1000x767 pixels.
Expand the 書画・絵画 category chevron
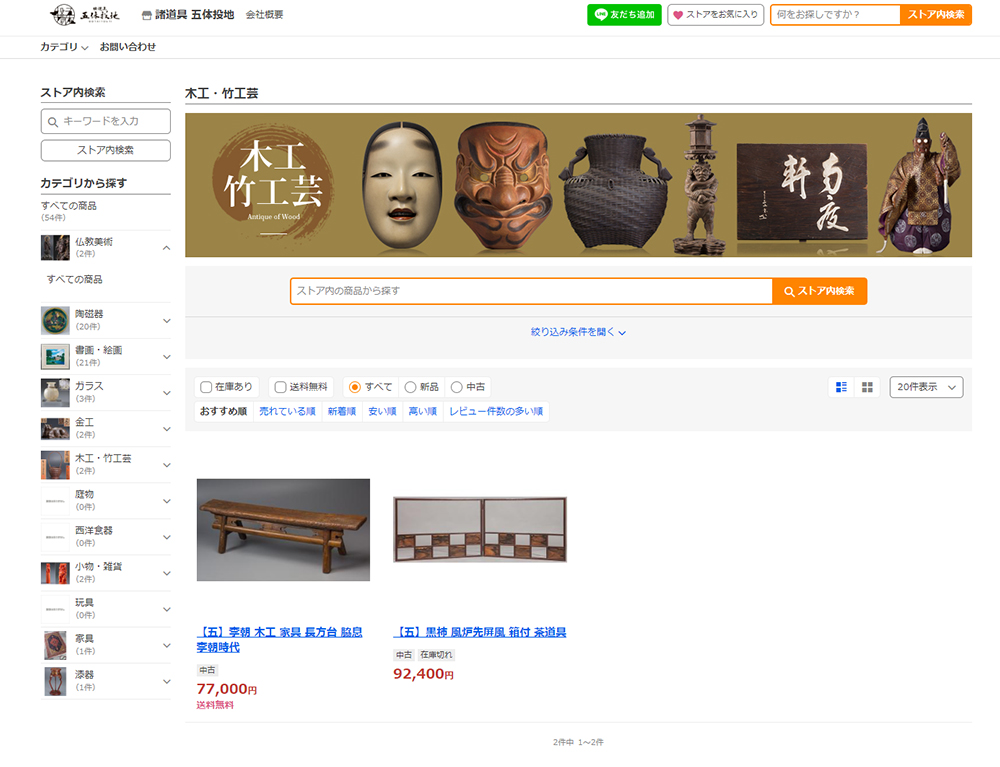click(x=166, y=357)
